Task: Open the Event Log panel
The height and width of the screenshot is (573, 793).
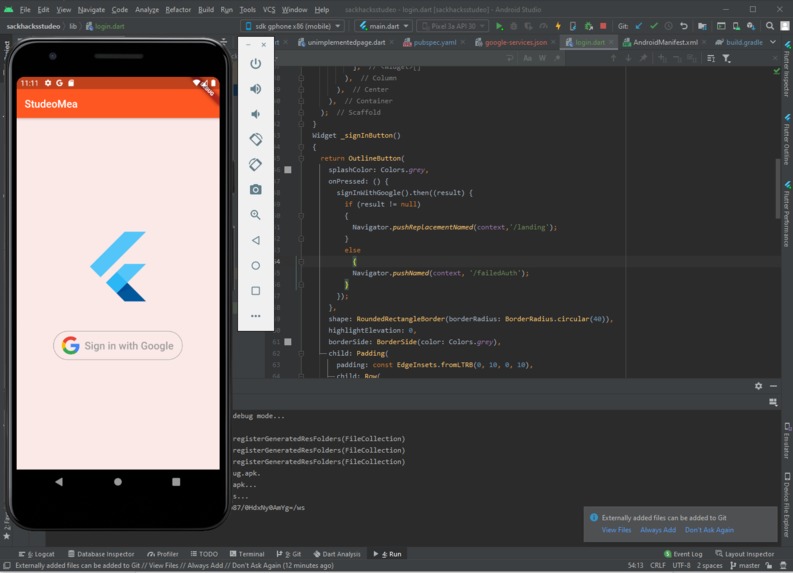Action: [683, 554]
